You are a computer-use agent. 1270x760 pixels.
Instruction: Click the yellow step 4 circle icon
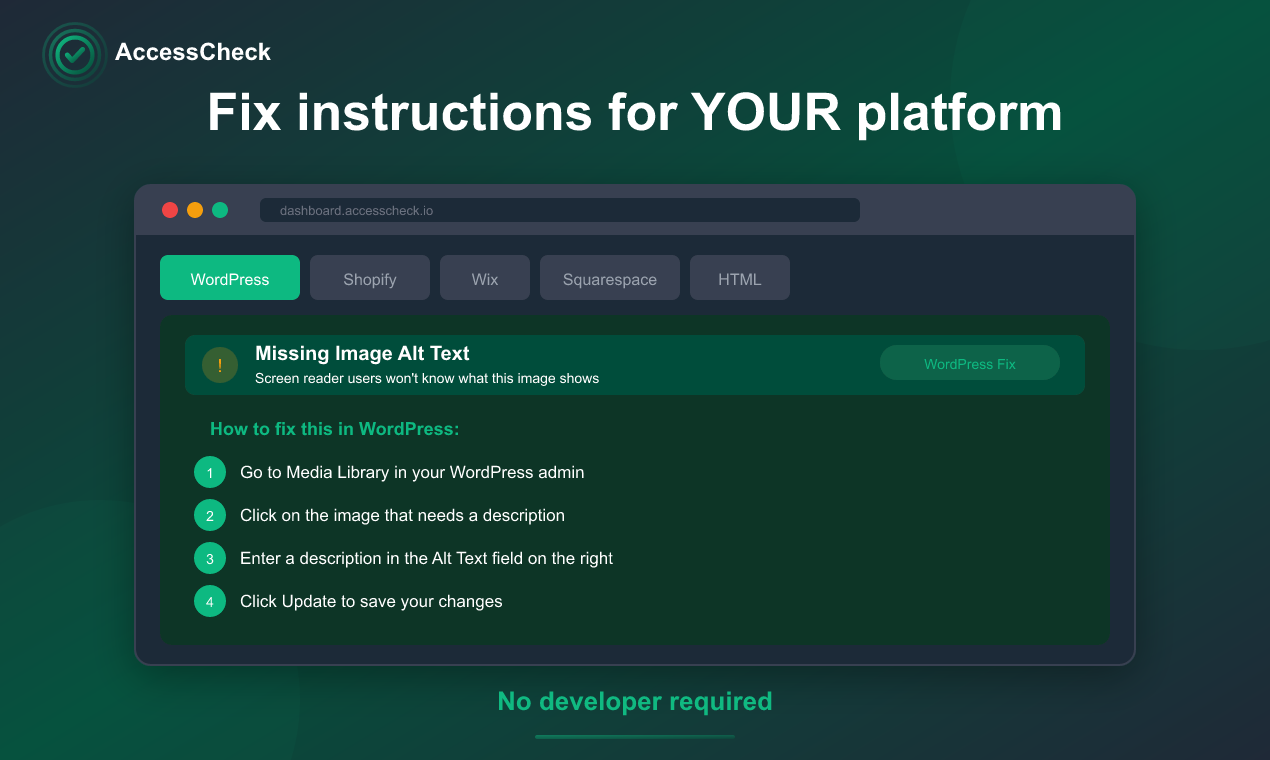(210, 601)
